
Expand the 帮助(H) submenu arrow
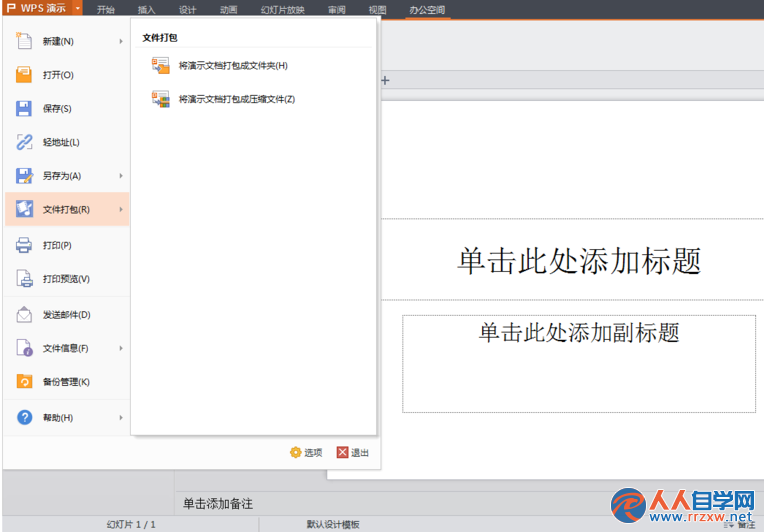coord(121,418)
